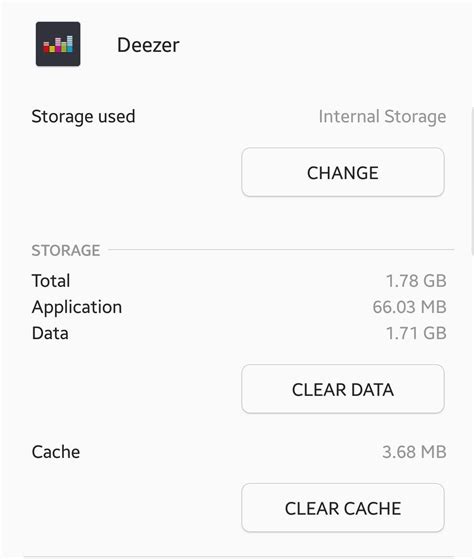This screenshot has width=474, height=559.
Task: Click the 1.71 GB data value
Action: (x=416, y=333)
